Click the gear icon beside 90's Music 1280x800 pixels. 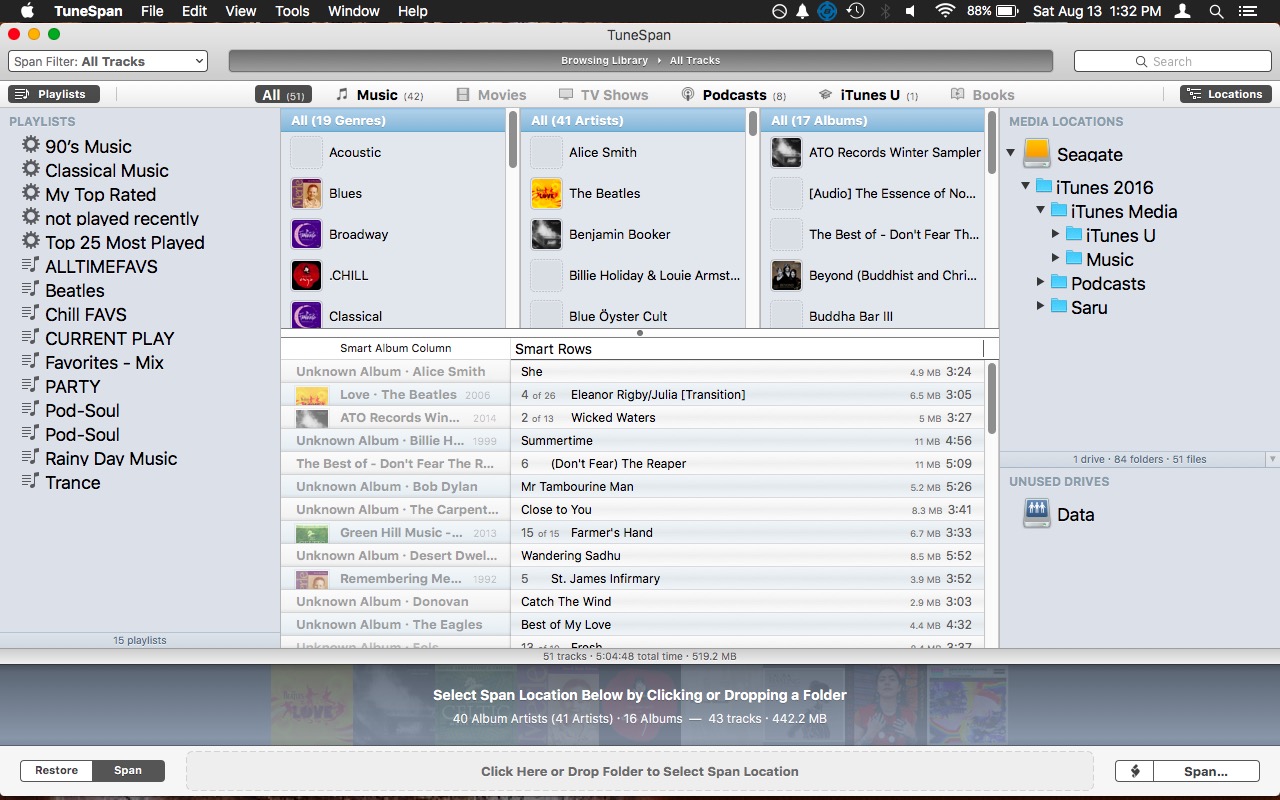(31, 146)
